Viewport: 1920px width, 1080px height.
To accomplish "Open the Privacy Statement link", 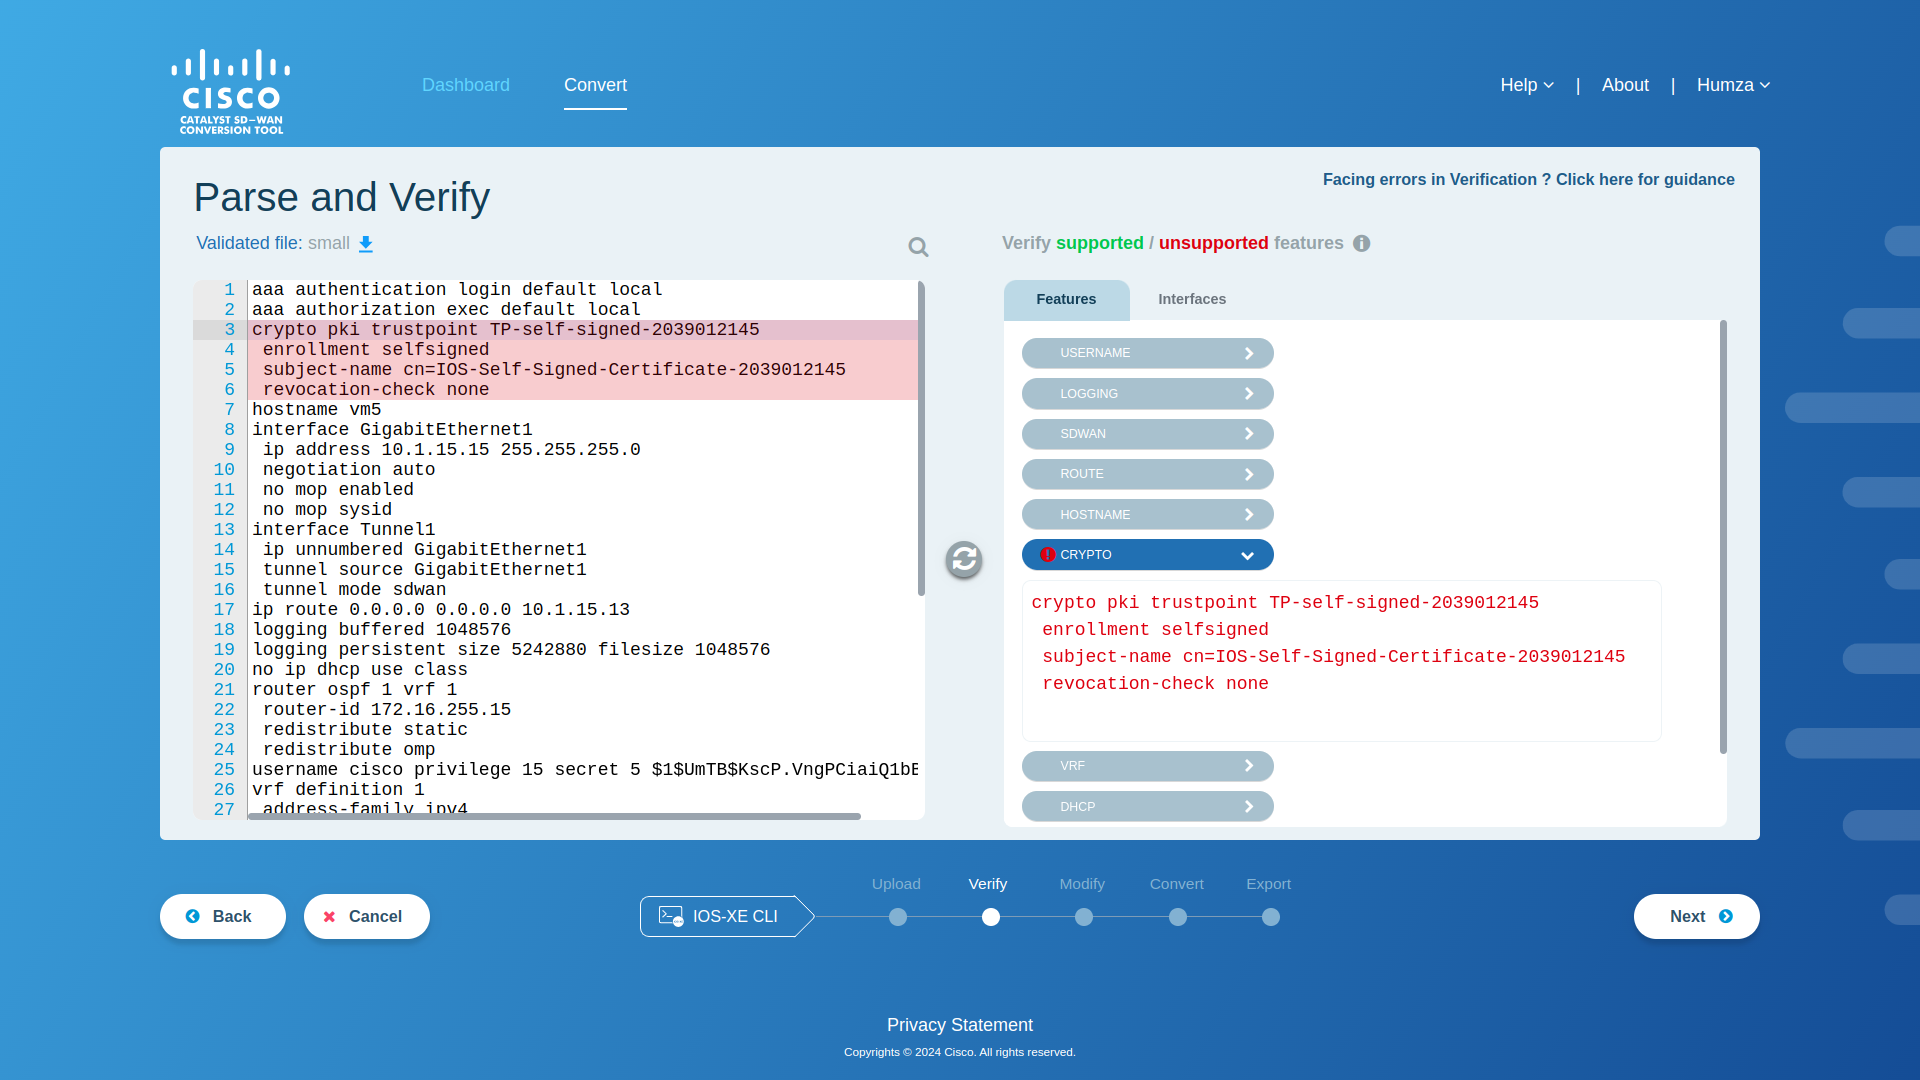I will tap(960, 1025).
